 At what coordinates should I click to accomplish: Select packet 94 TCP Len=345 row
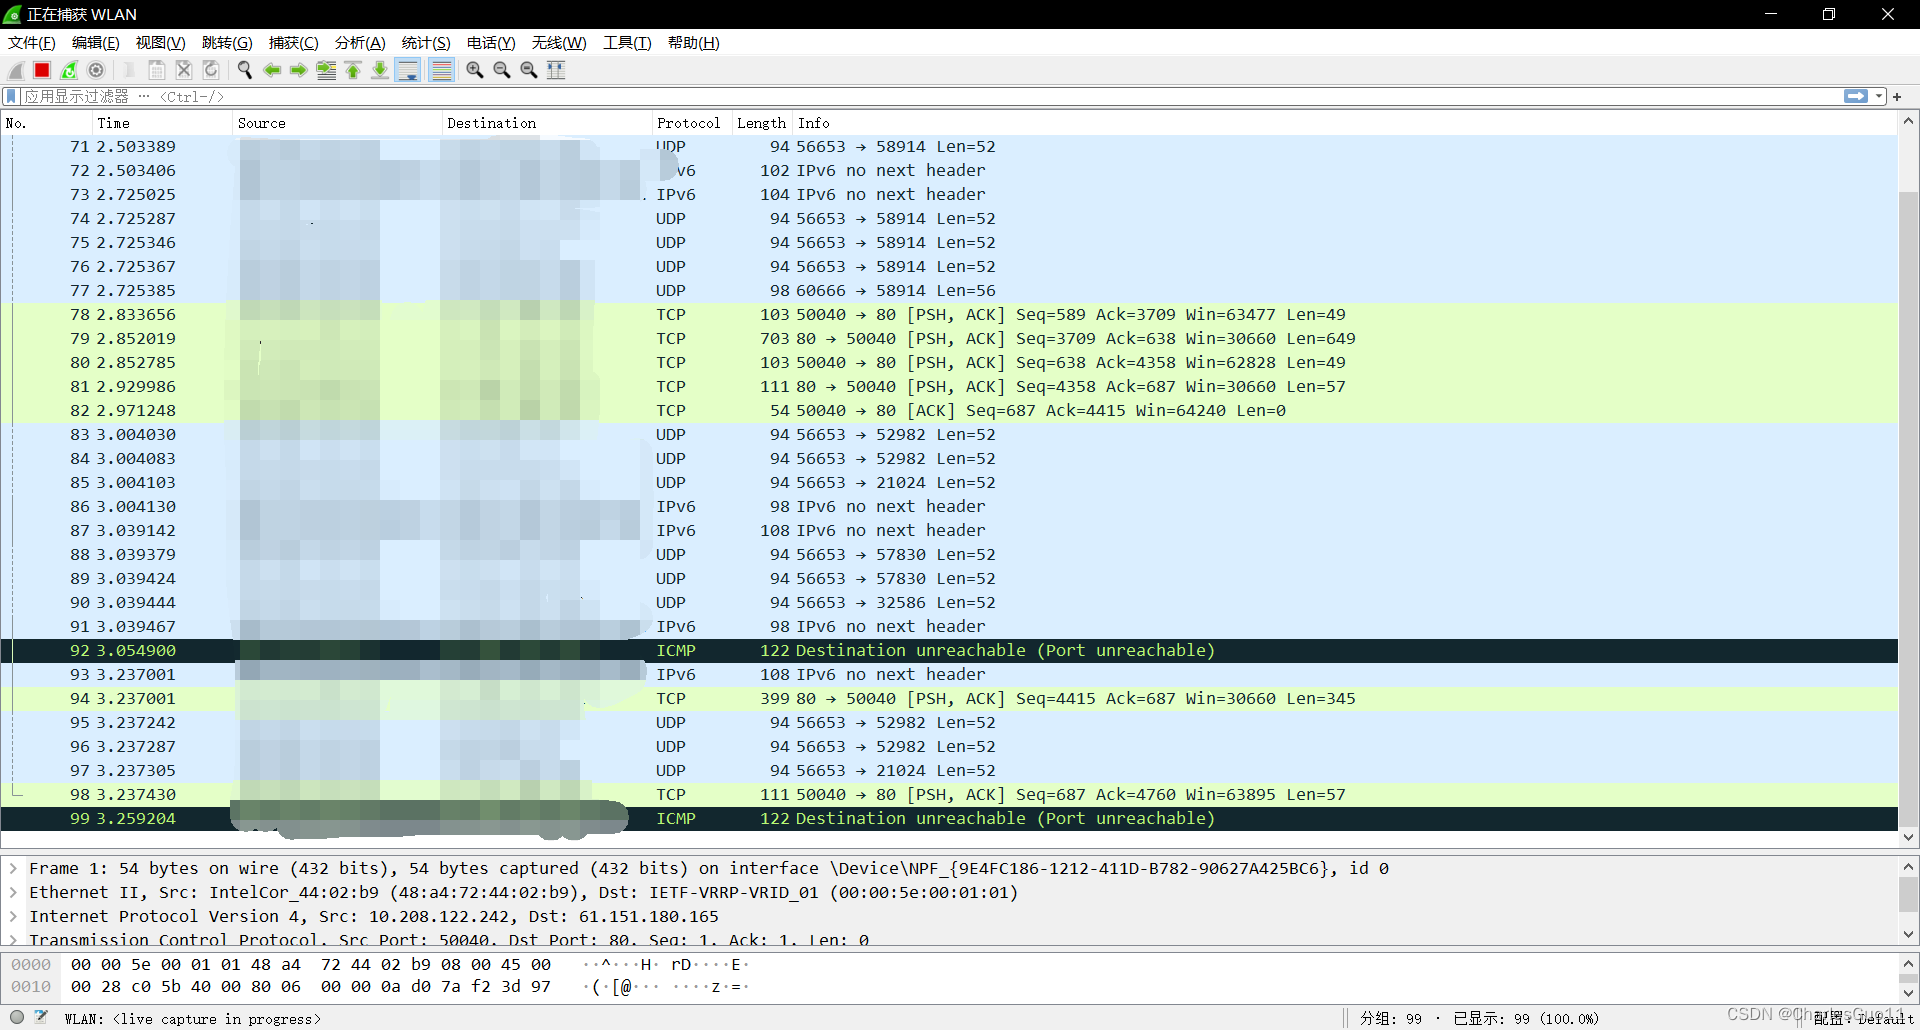949,698
